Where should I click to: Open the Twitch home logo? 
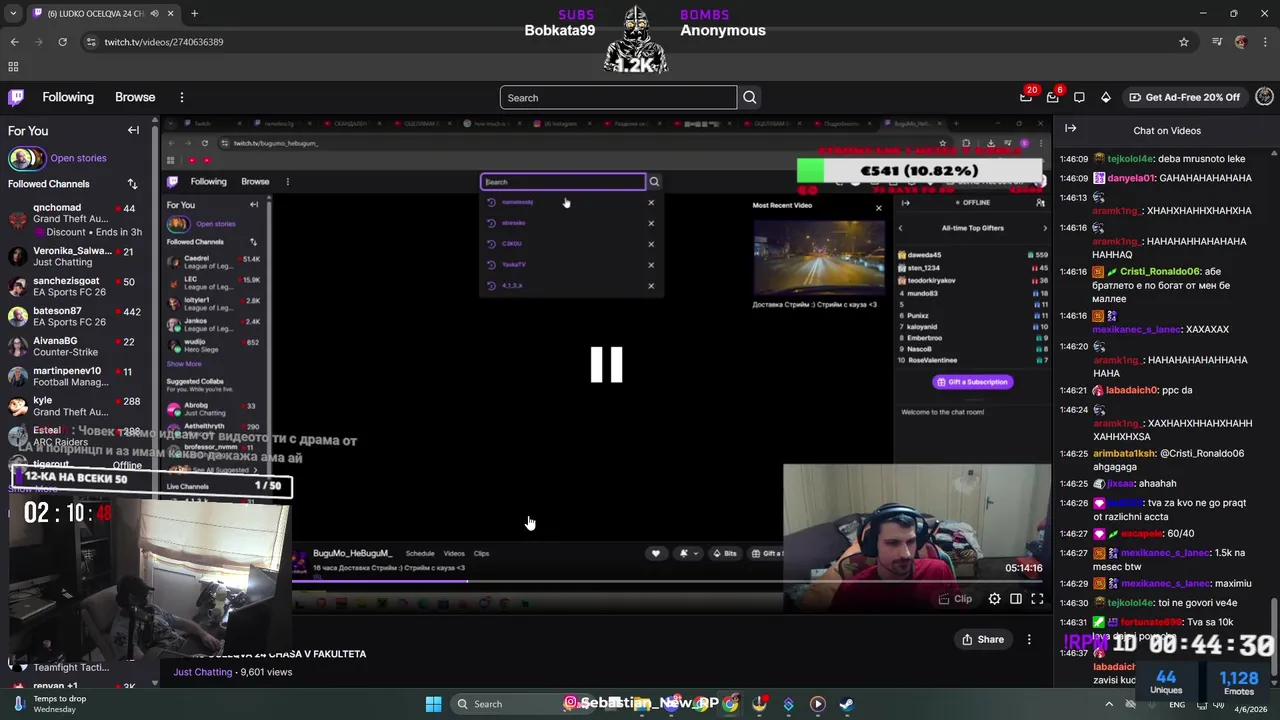16,97
